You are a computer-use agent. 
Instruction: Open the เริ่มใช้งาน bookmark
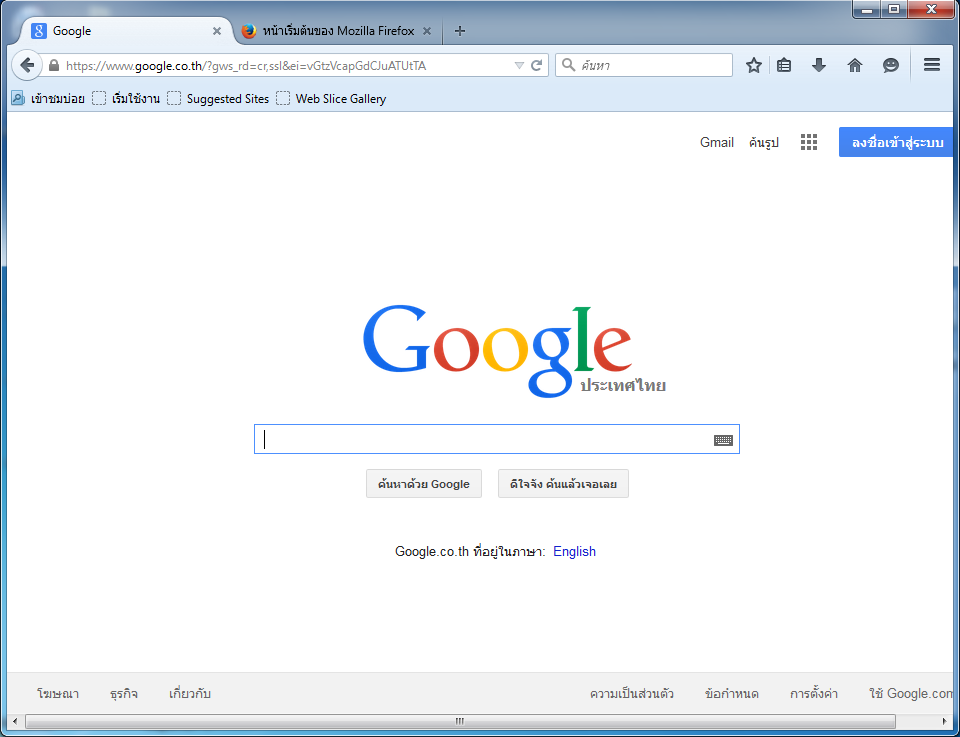tap(126, 99)
